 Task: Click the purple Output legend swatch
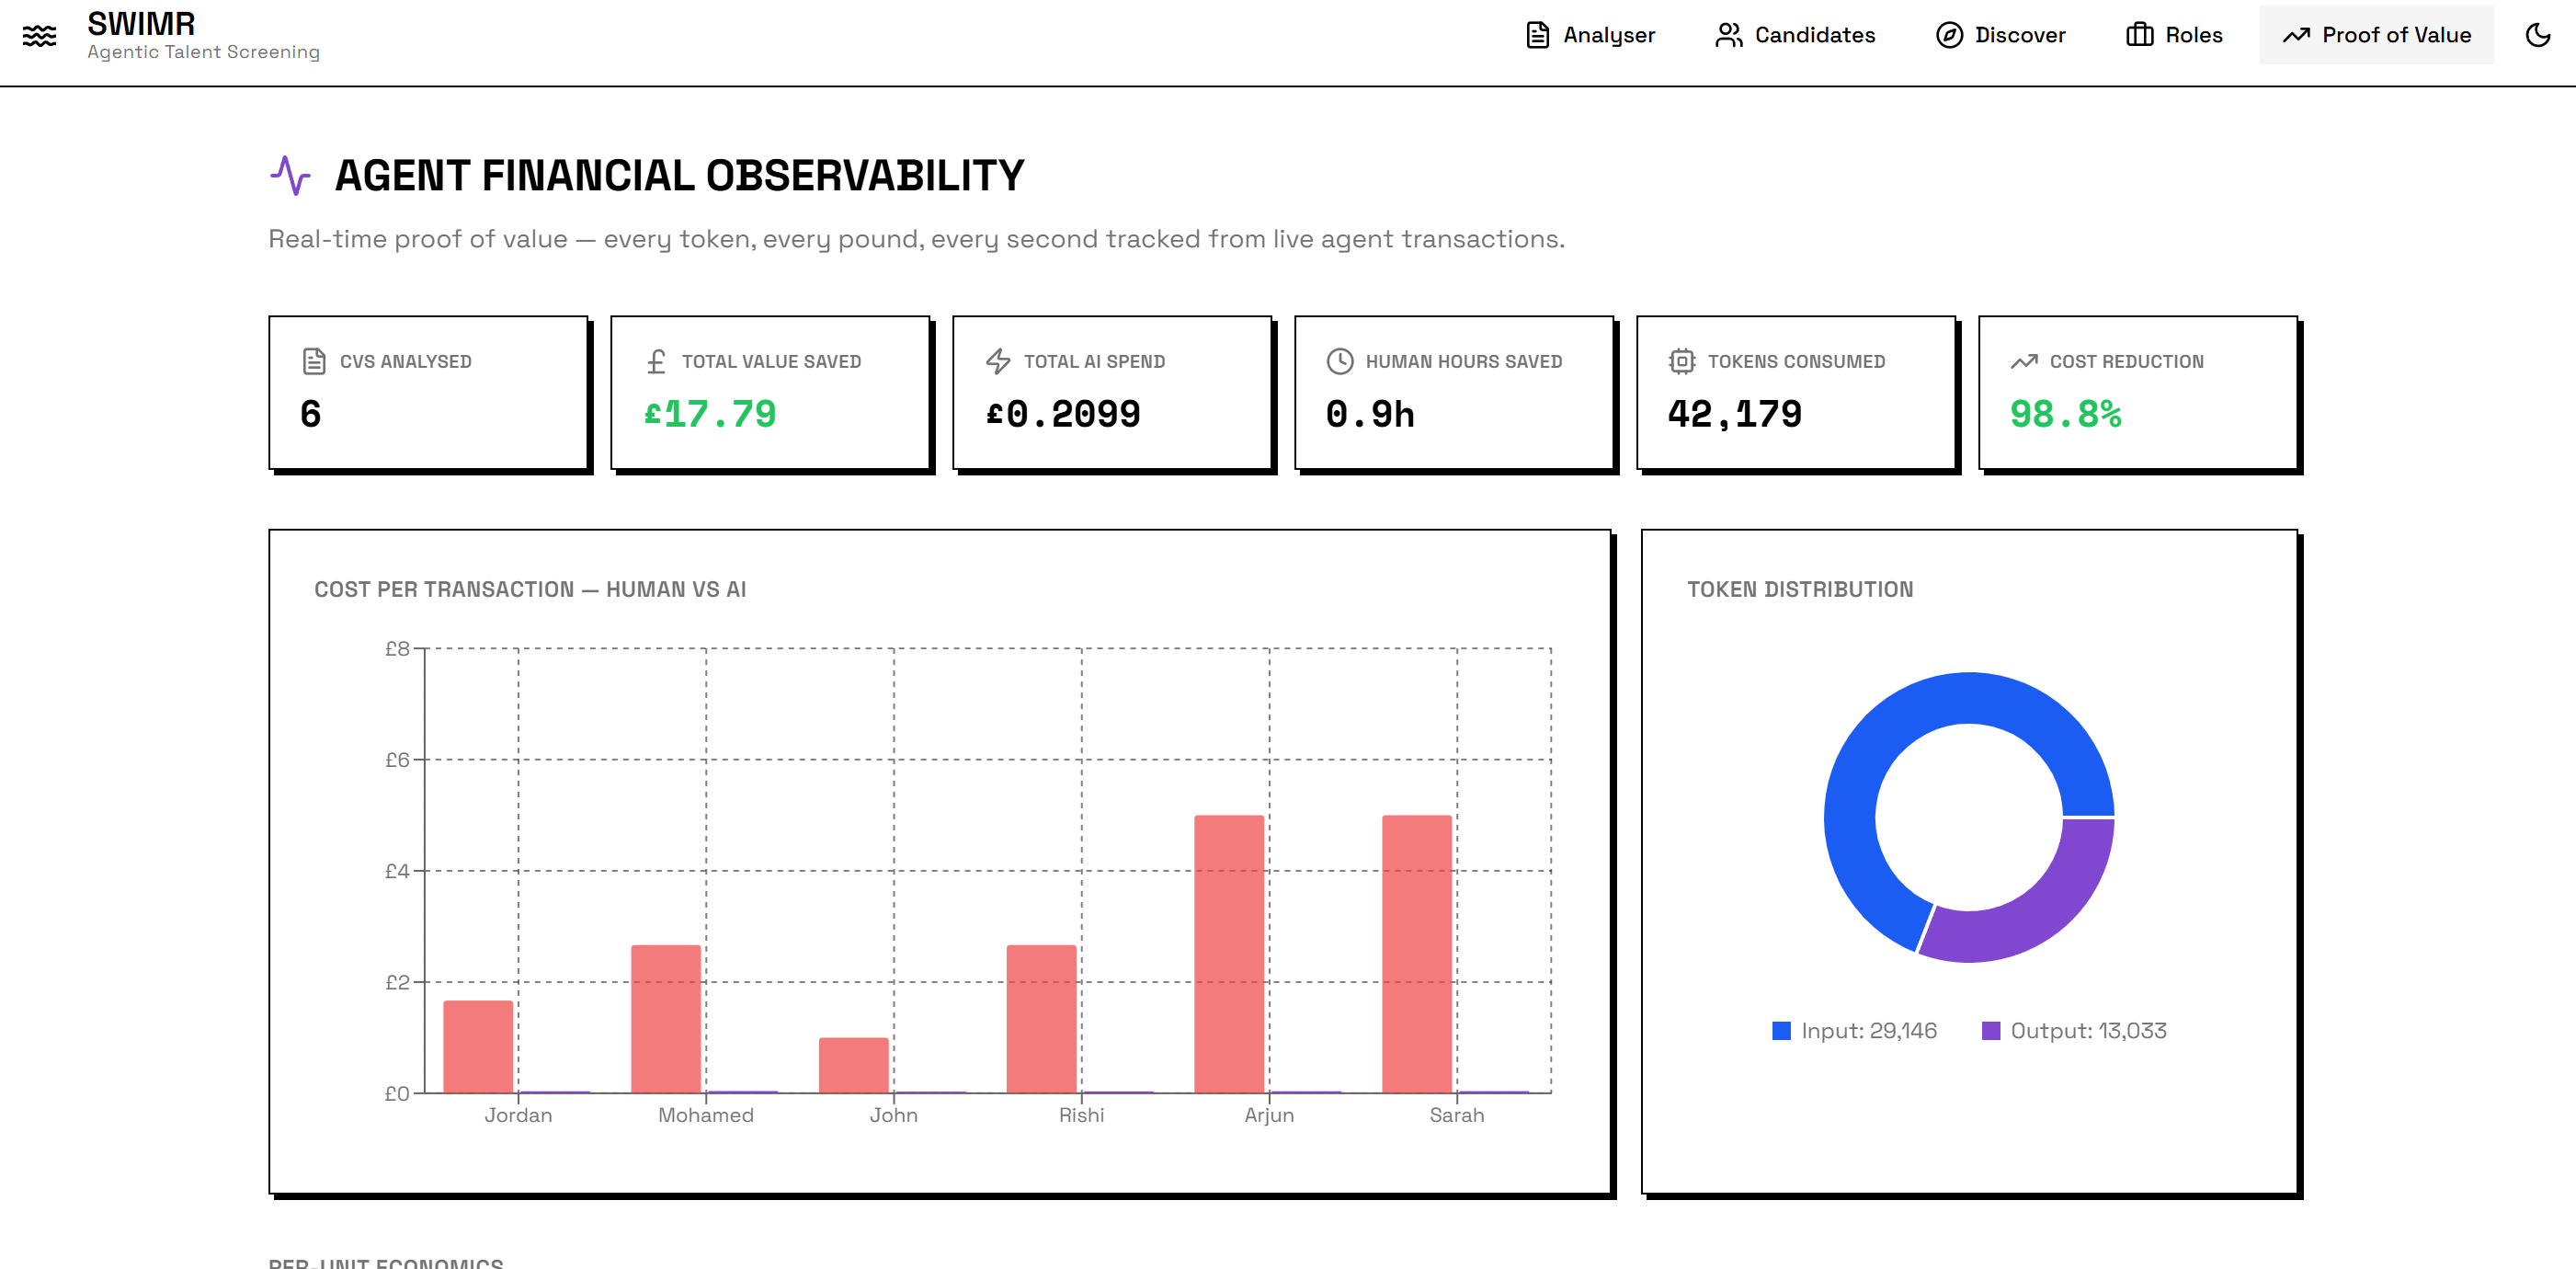[1991, 1031]
